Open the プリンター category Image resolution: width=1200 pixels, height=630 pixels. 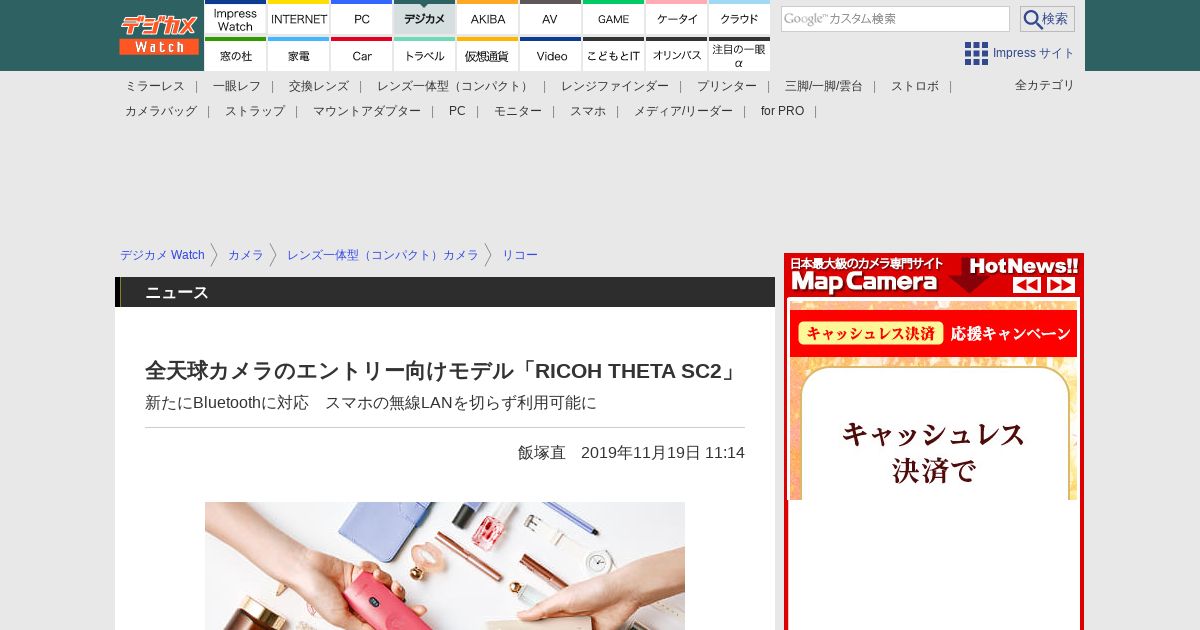727,86
